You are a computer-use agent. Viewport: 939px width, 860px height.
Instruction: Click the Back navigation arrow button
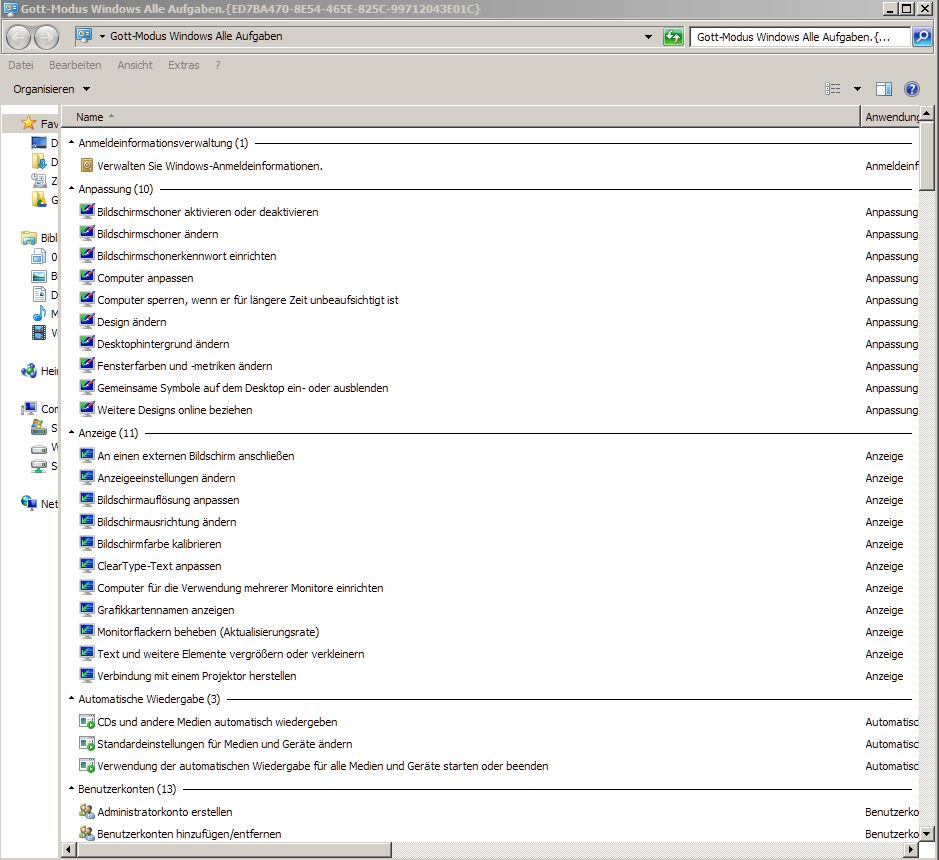[19, 37]
